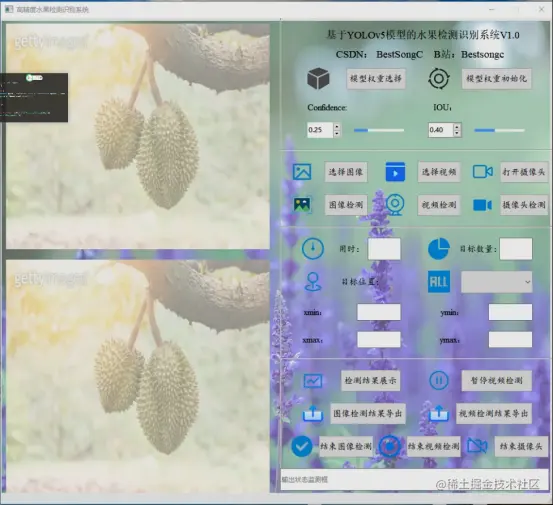Click the 目标数量 count field
The width and height of the screenshot is (554, 505).
click(x=516, y=249)
